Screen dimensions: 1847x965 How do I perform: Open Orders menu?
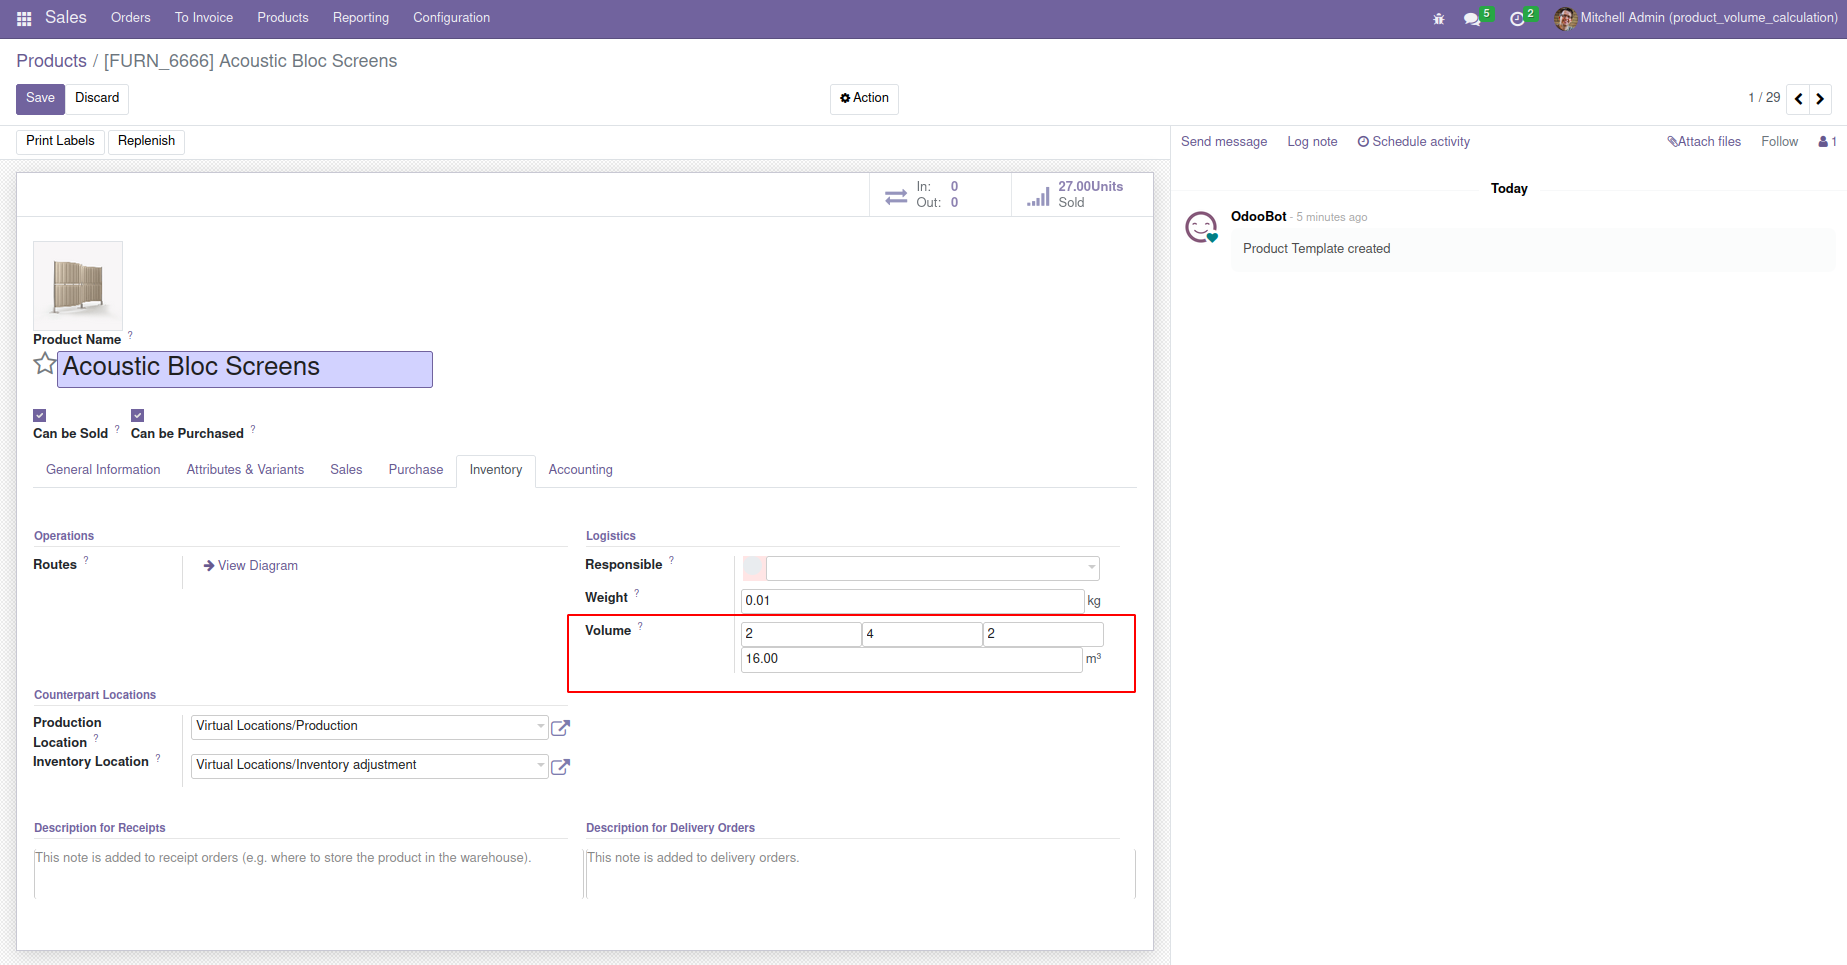[x=131, y=18]
